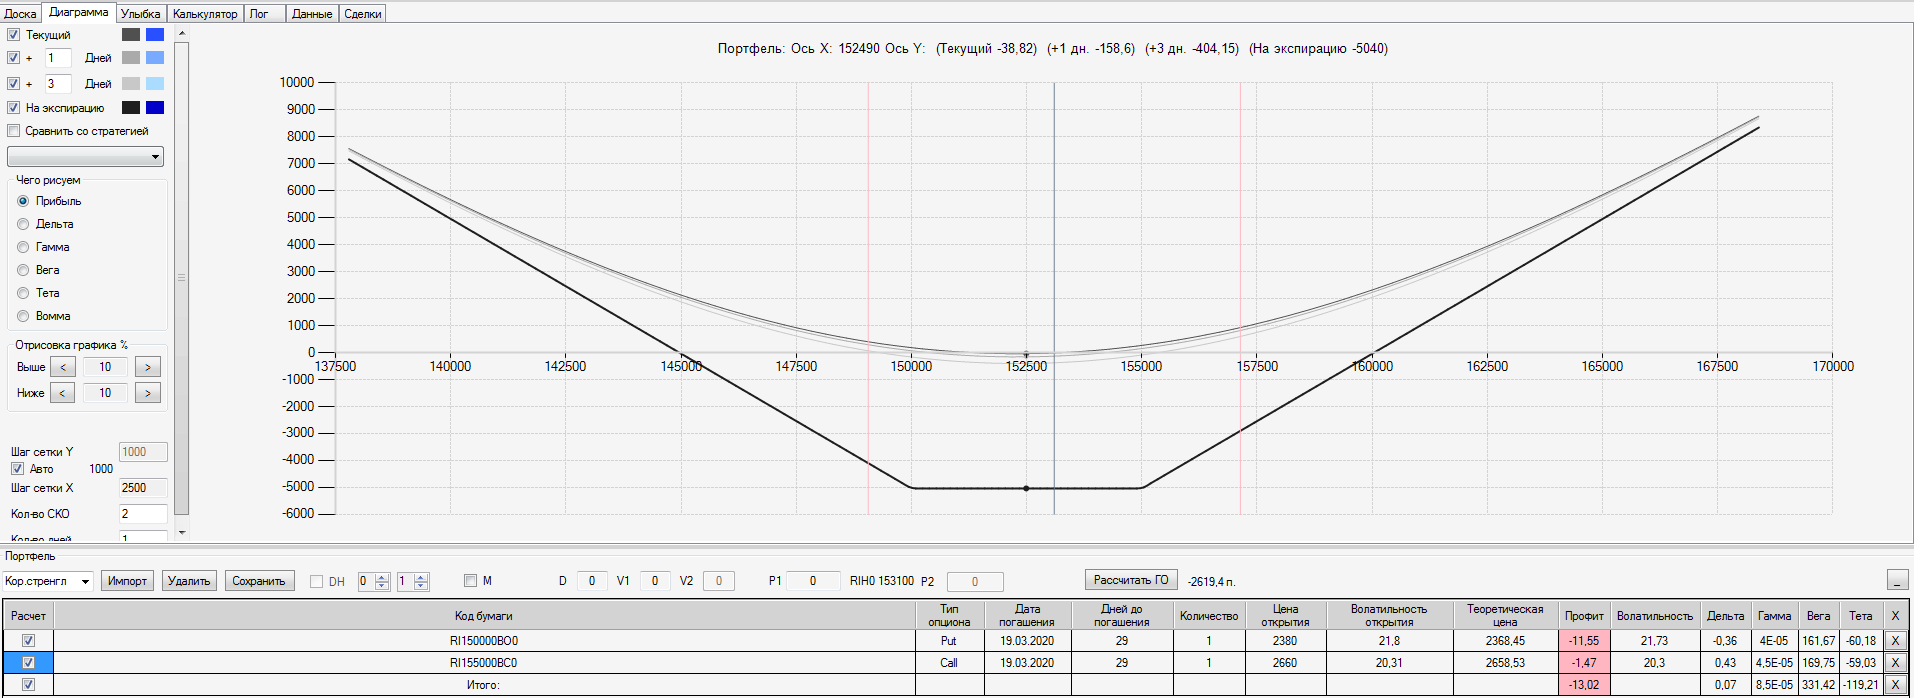Open Сделки tab
Image resolution: width=1914 pixels, height=698 pixels.
pyautogui.click(x=363, y=14)
